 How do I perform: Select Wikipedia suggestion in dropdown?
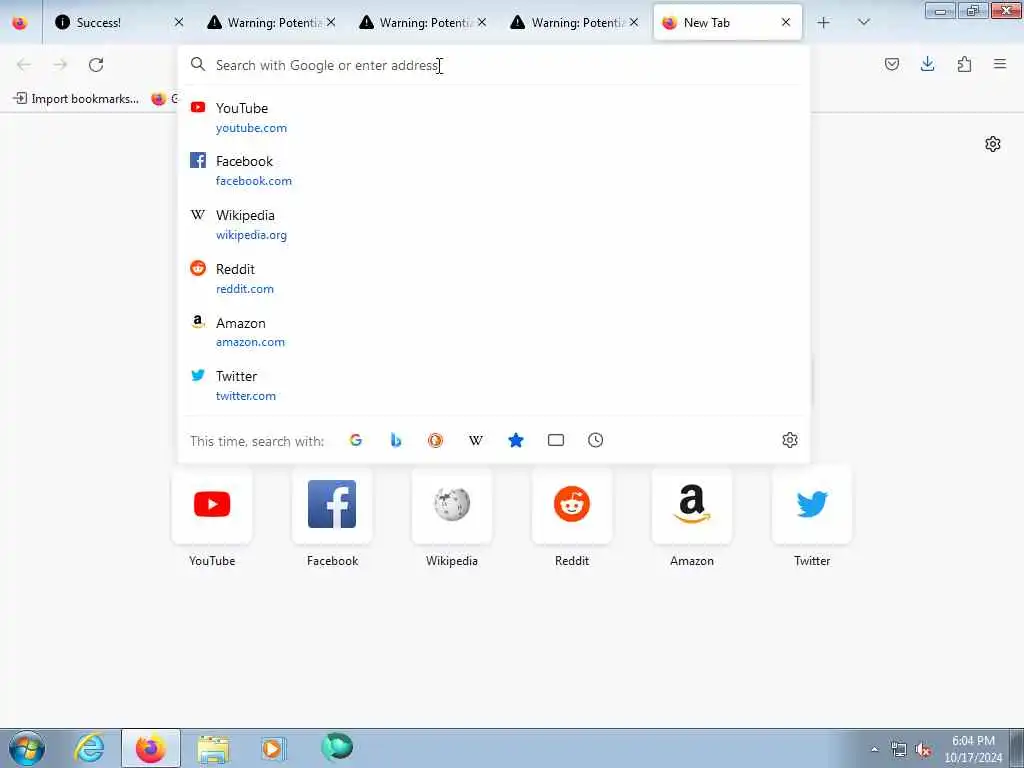tap(494, 225)
